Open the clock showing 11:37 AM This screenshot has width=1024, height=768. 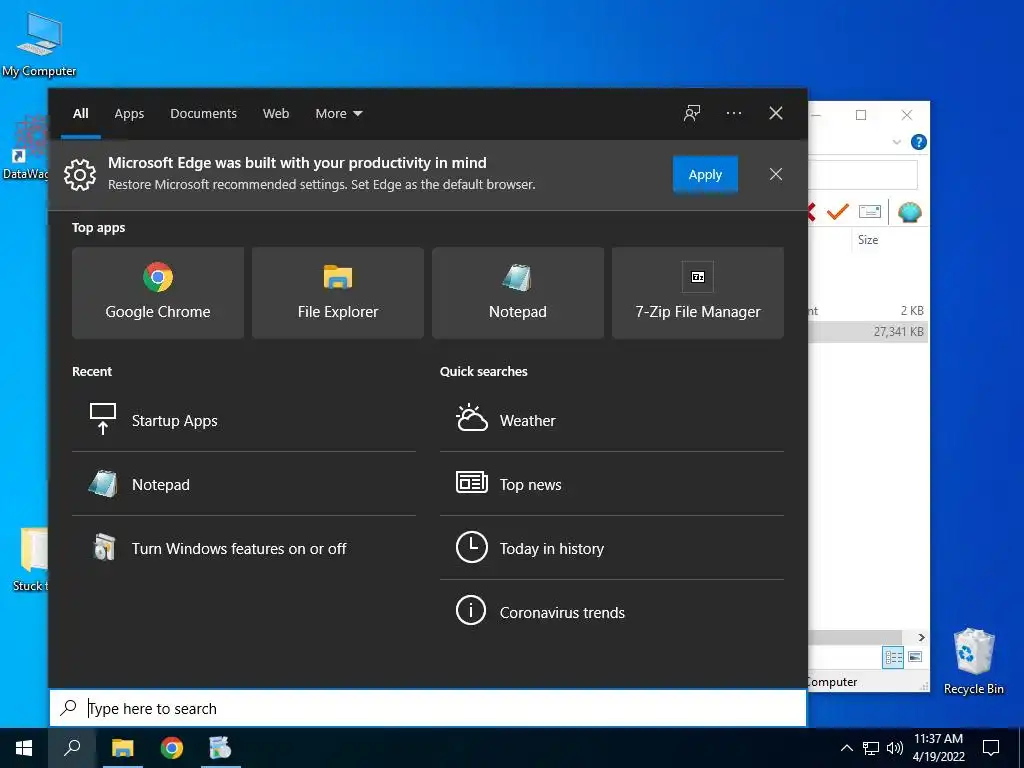coord(938,748)
